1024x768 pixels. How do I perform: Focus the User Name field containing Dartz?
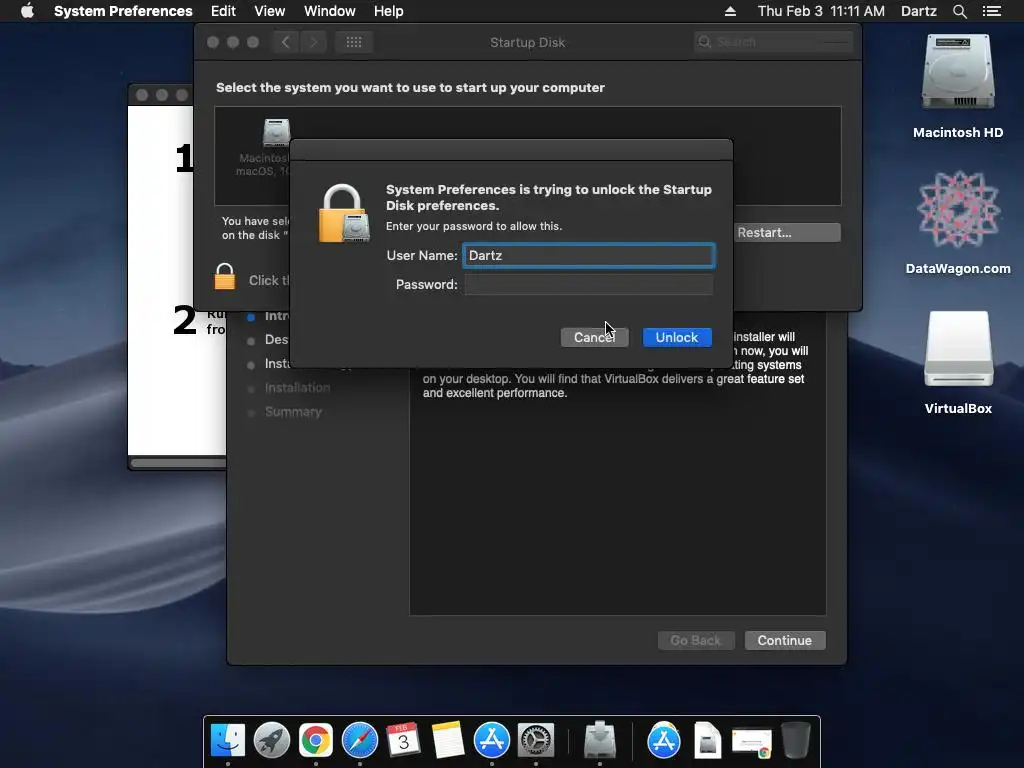[588, 255]
